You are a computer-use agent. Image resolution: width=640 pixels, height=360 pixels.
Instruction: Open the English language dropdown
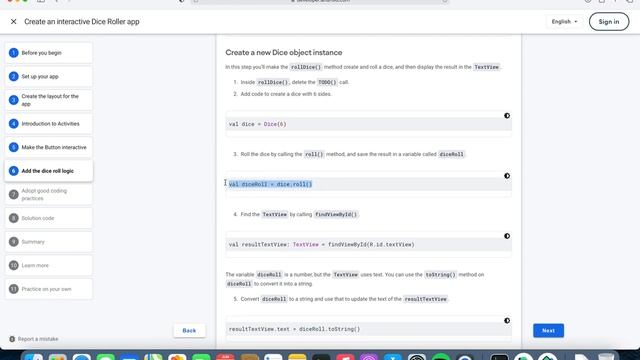pyautogui.click(x=564, y=22)
